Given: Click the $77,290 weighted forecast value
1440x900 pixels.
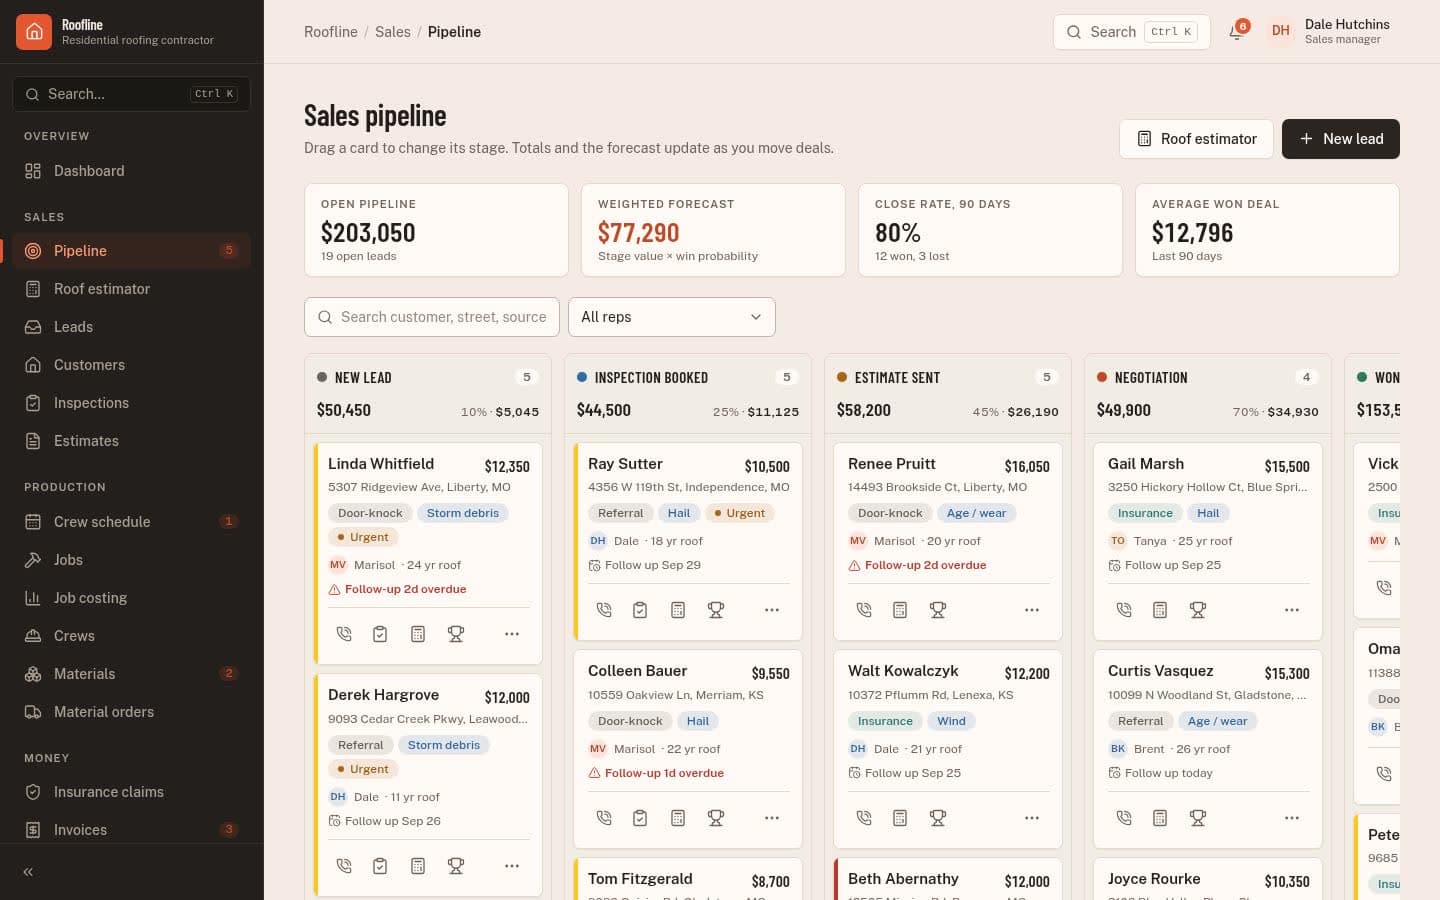Looking at the screenshot, I should click(639, 233).
